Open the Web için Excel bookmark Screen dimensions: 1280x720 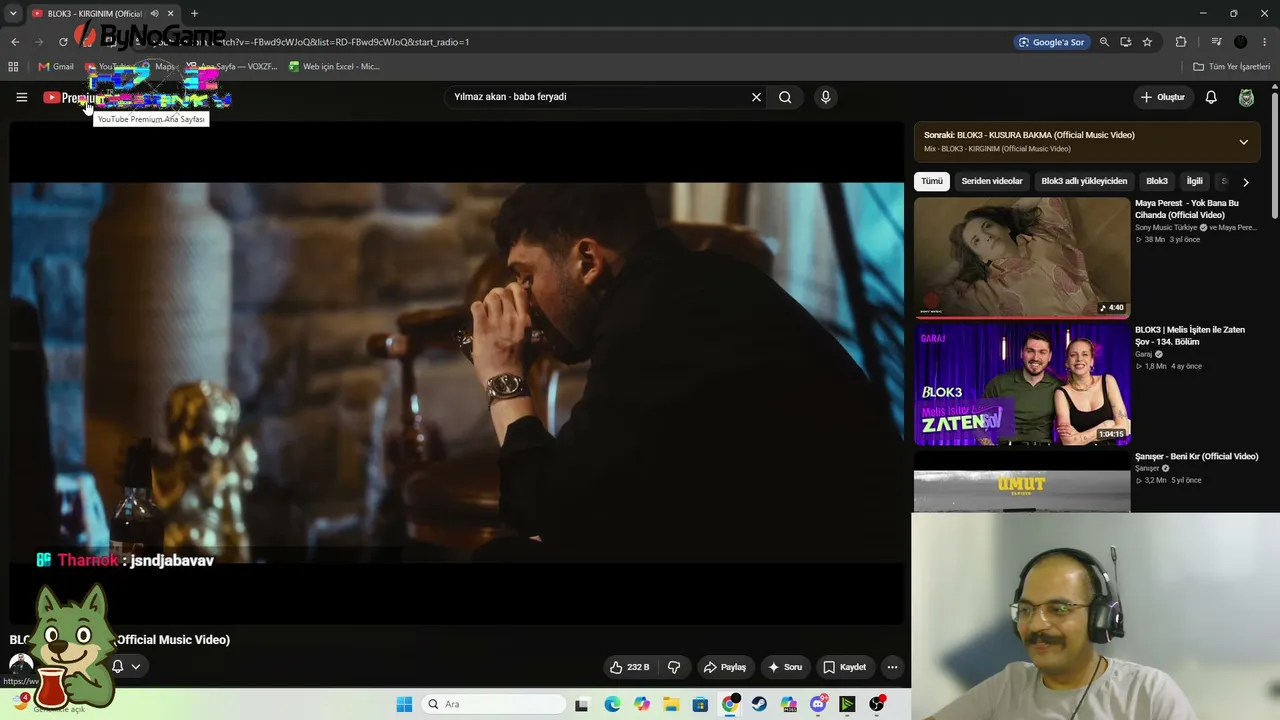click(334, 67)
